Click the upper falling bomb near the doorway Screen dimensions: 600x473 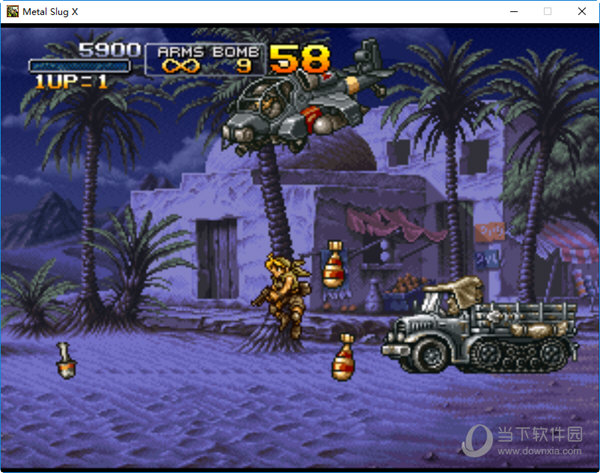(x=334, y=265)
